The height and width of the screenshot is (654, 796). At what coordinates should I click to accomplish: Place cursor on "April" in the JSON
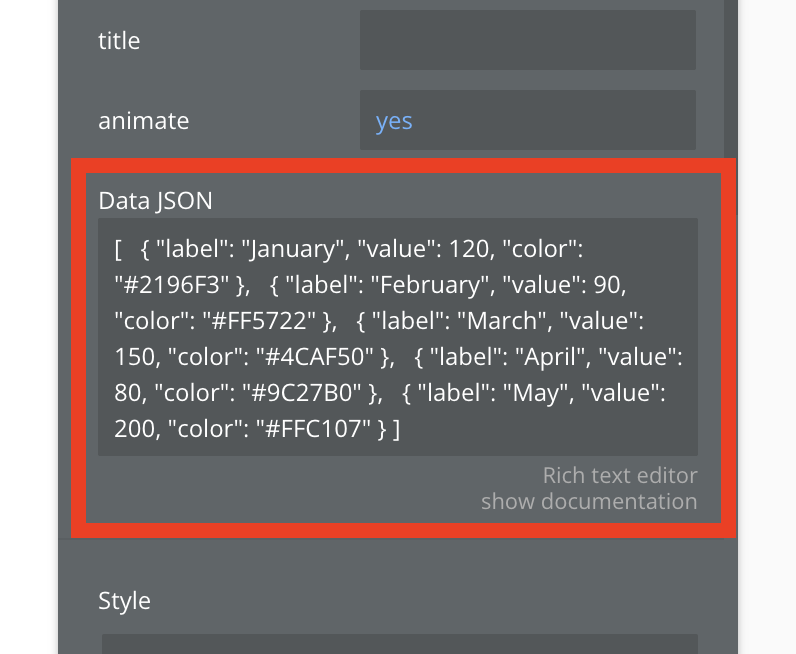[569, 357]
